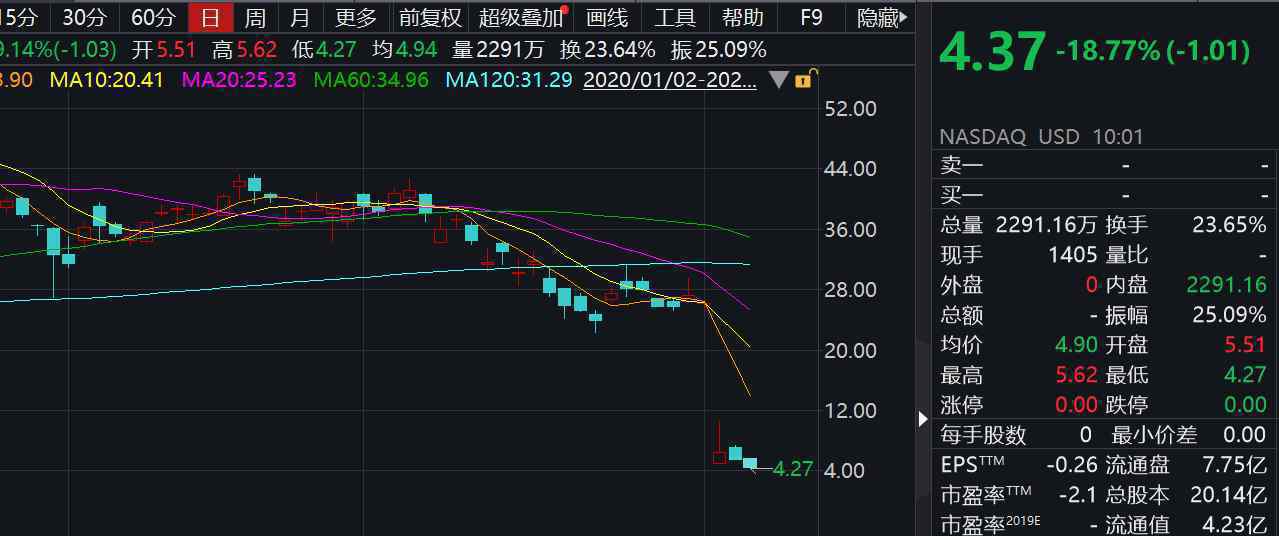Click the 振幅 value 25.09% in panel
Screen dimensions: 1279x536
[x=1229, y=315]
